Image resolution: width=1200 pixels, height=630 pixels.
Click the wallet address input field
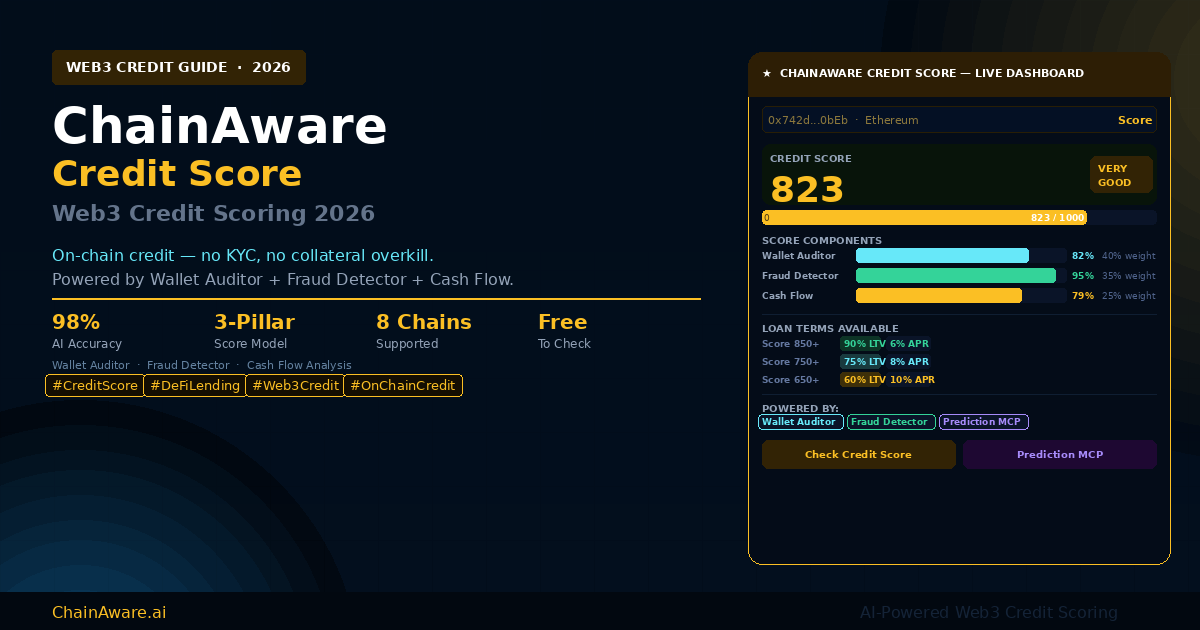tap(930, 120)
